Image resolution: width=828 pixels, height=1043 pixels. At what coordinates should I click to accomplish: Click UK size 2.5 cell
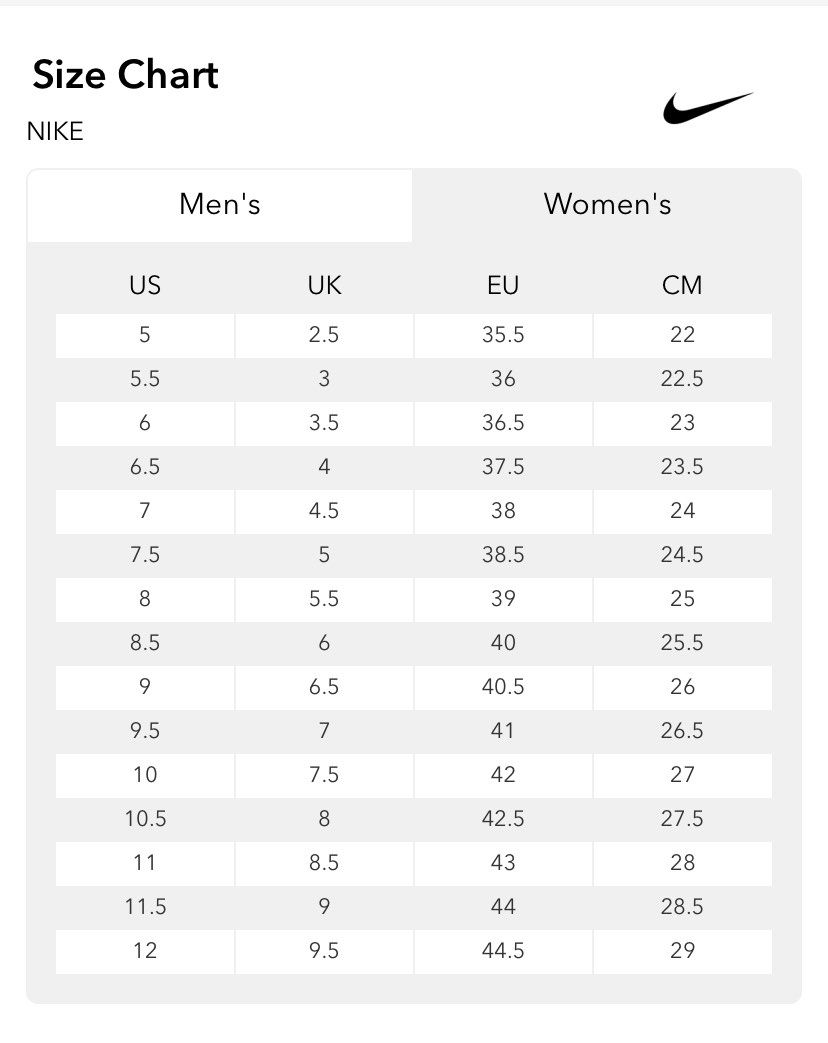(324, 336)
